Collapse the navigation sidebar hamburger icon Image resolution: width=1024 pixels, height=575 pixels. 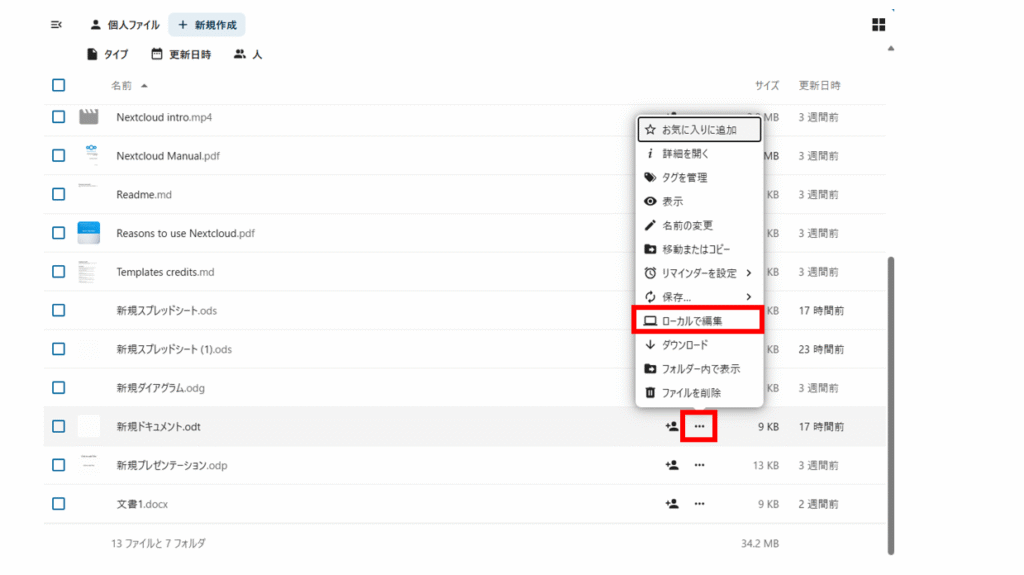point(57,25)
